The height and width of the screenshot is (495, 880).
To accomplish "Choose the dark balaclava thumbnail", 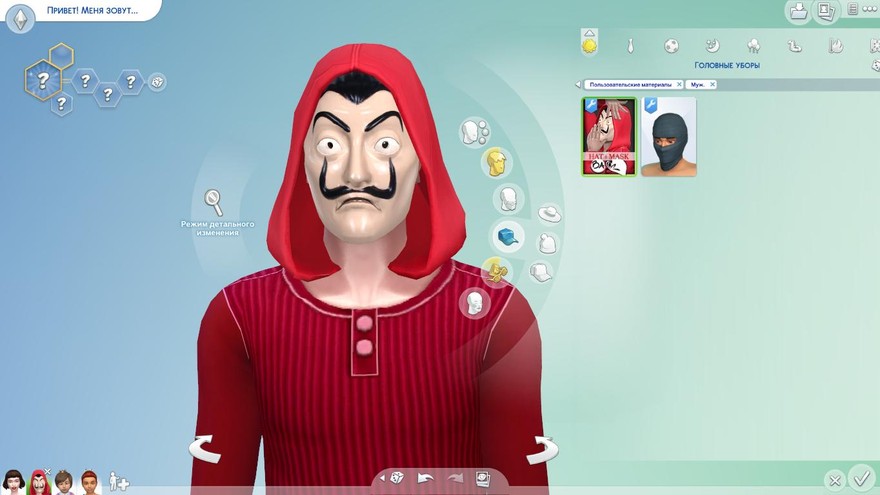I will [668, 137].
